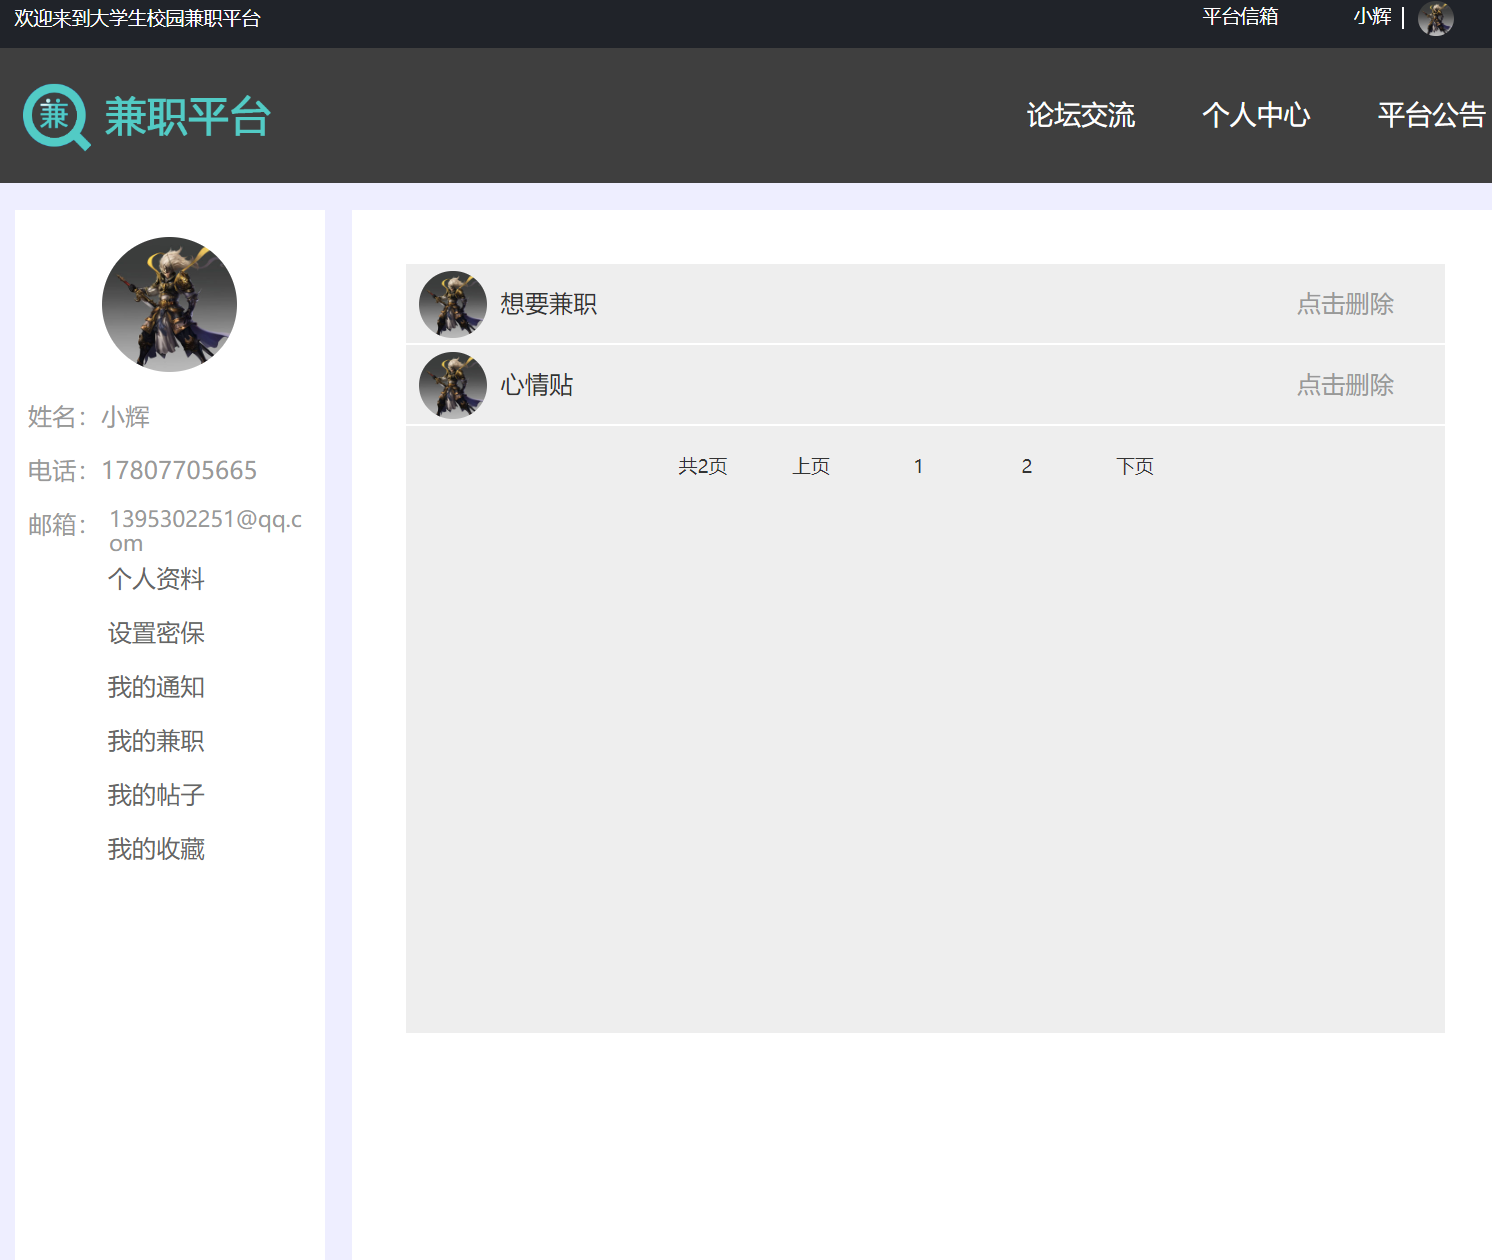Open 我的兼职 sidebar item
Screen dimensions: 1492x1260
tap(156, 741)
